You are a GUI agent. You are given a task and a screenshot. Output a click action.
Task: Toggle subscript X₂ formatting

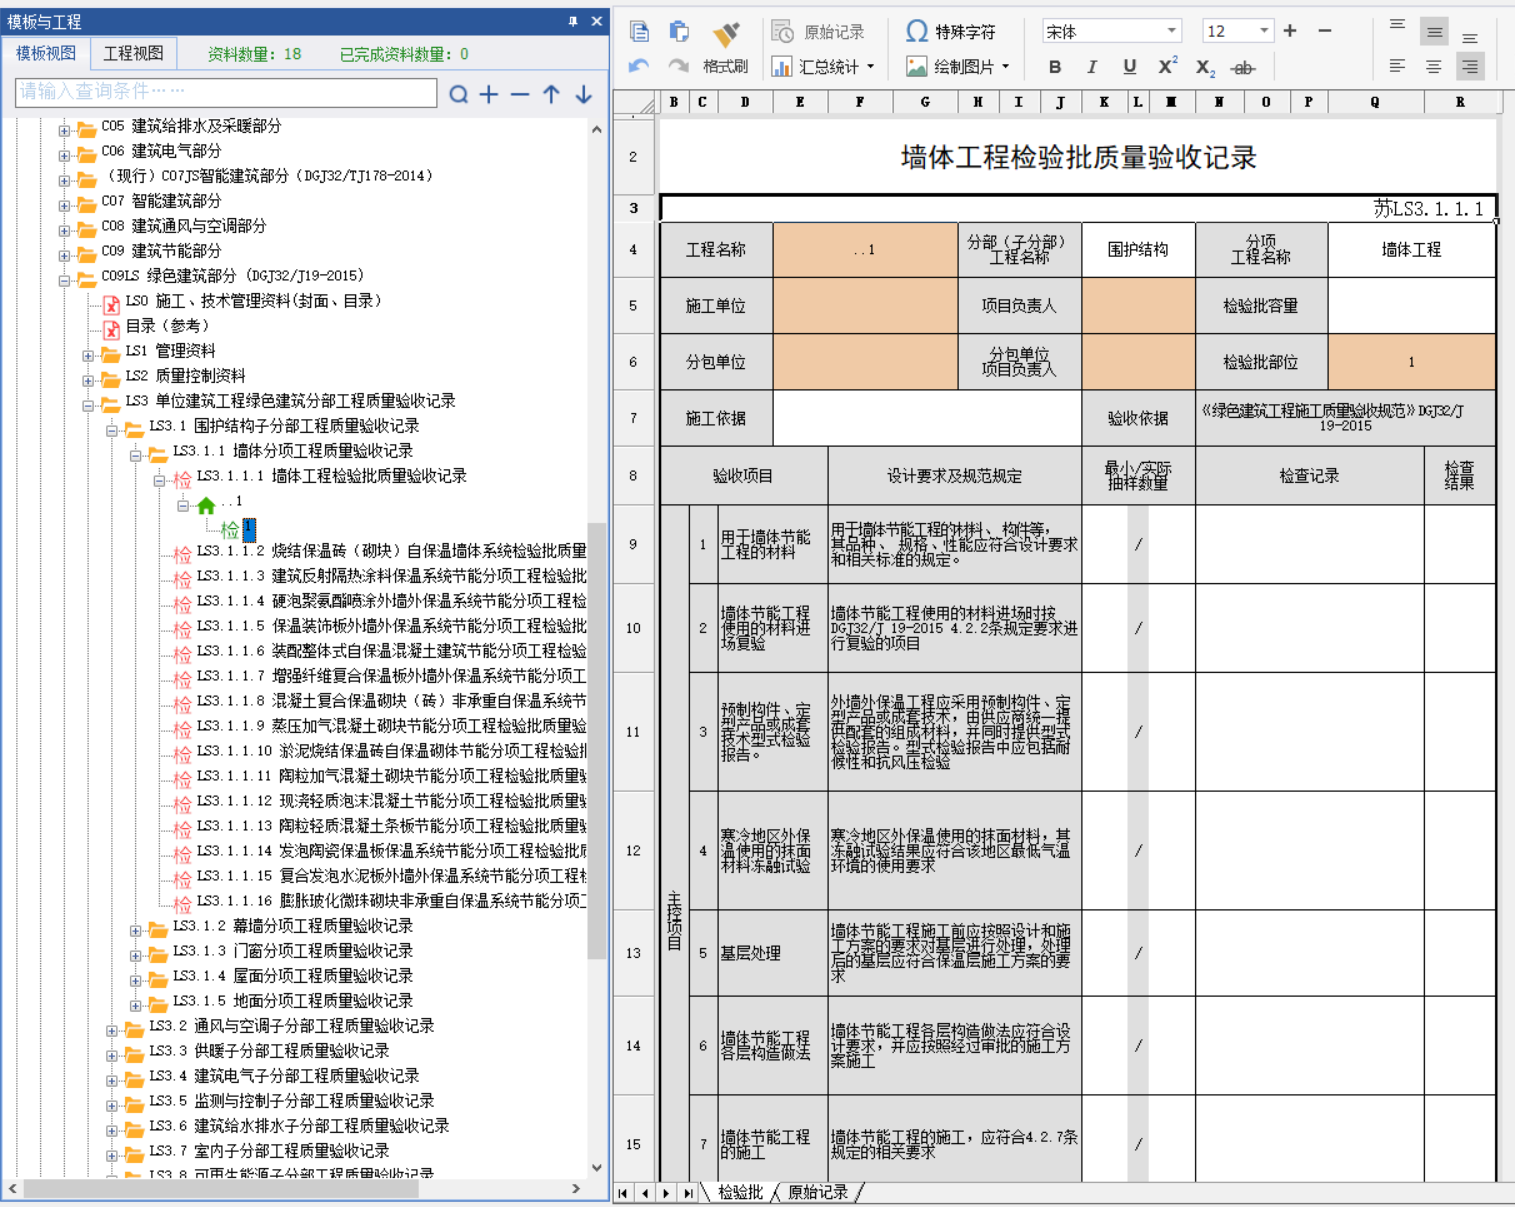(x=1205, y=68)
